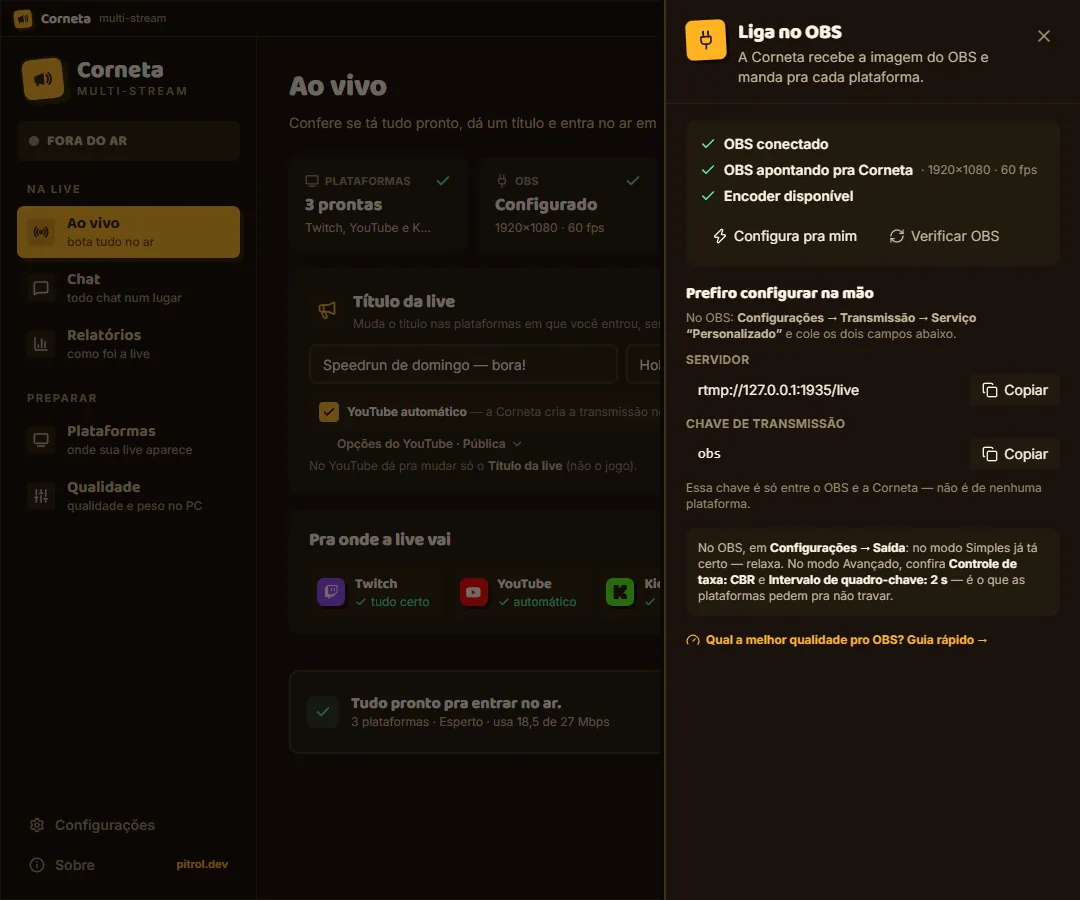Open the OBS Configurado card
This screenshot has height=900, width=1080.
click(x=570, y=205)
